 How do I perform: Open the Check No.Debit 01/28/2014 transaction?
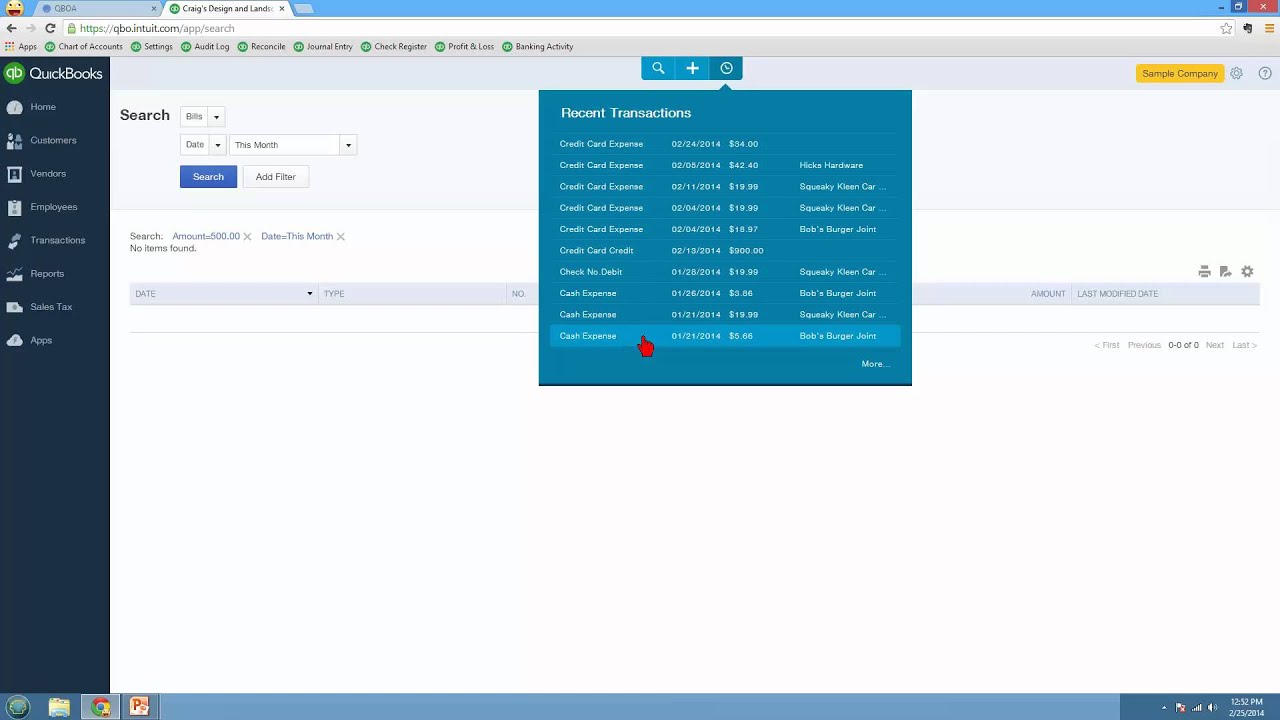725,272
